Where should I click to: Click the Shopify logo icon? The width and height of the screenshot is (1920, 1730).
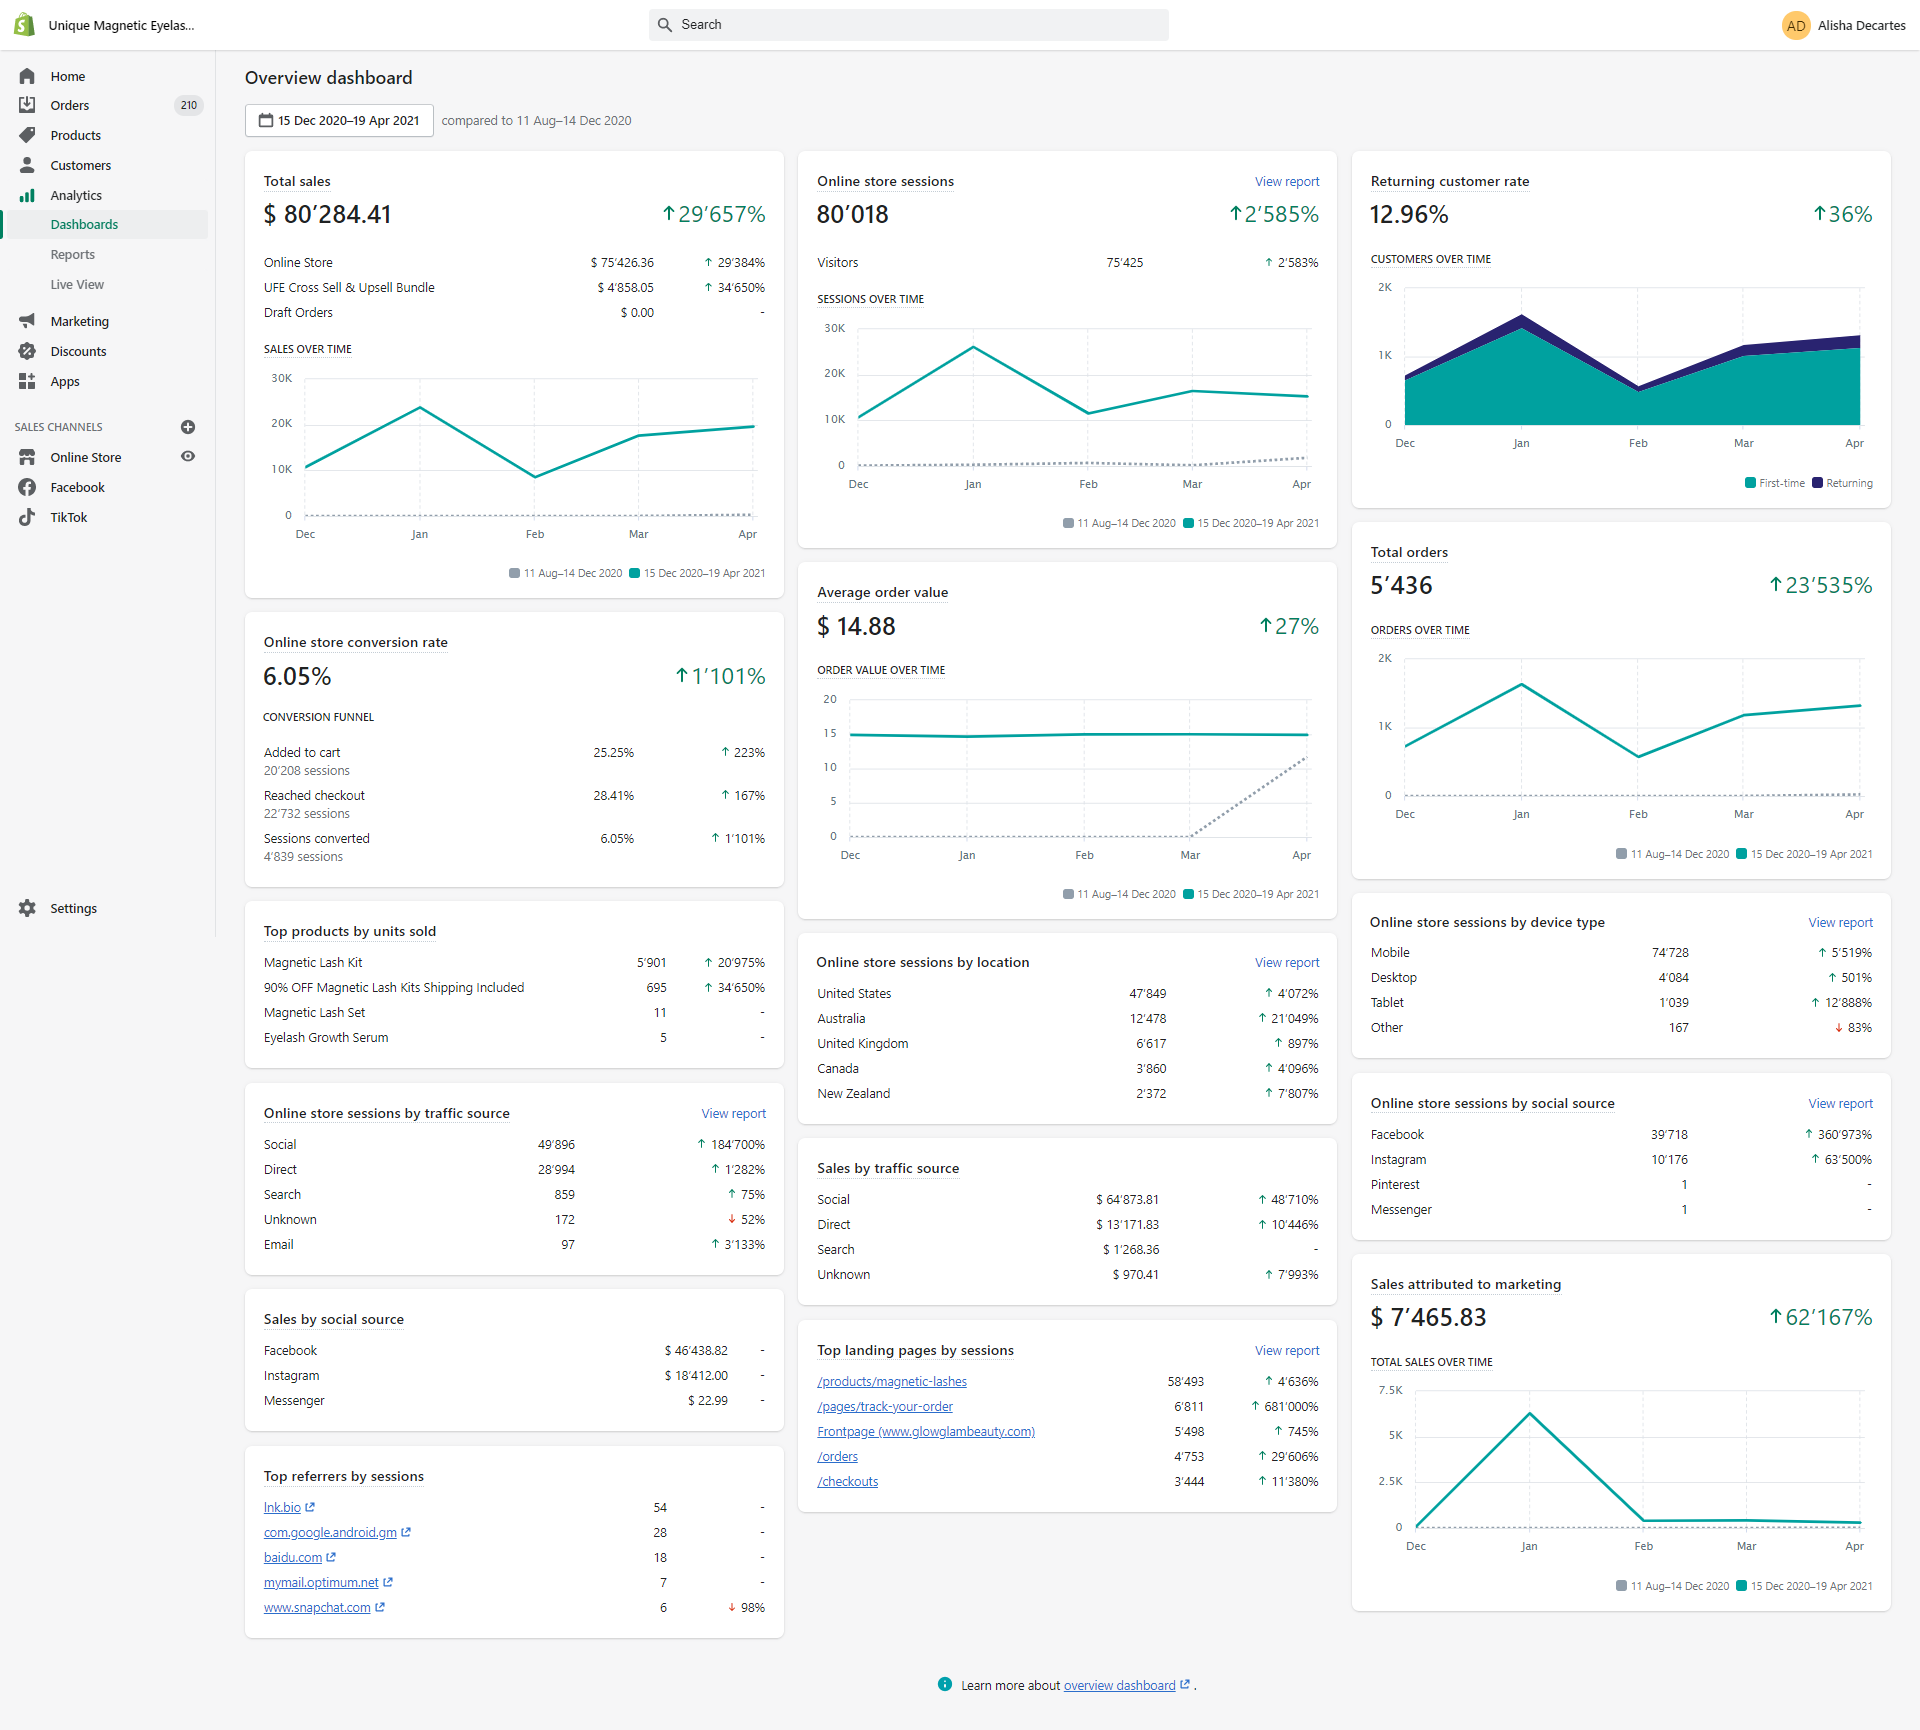(24, 25)
